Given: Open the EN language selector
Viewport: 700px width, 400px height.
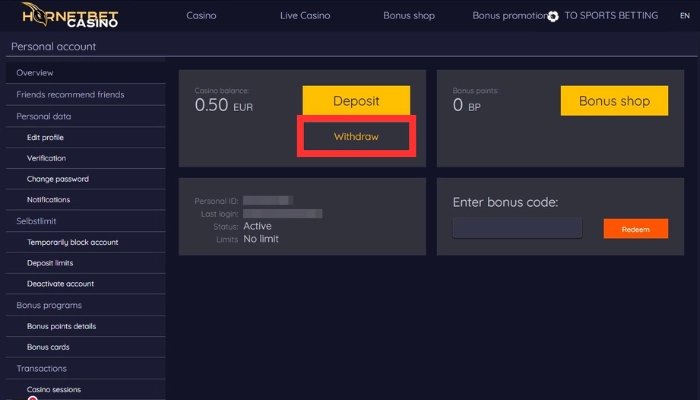Looking at the screenshot, I should tap(684, 16).
